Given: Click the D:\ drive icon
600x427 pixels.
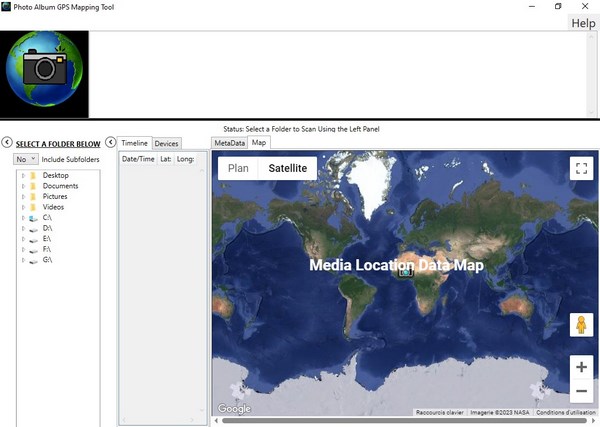Looking at the screenshot, I should [33, 229].
